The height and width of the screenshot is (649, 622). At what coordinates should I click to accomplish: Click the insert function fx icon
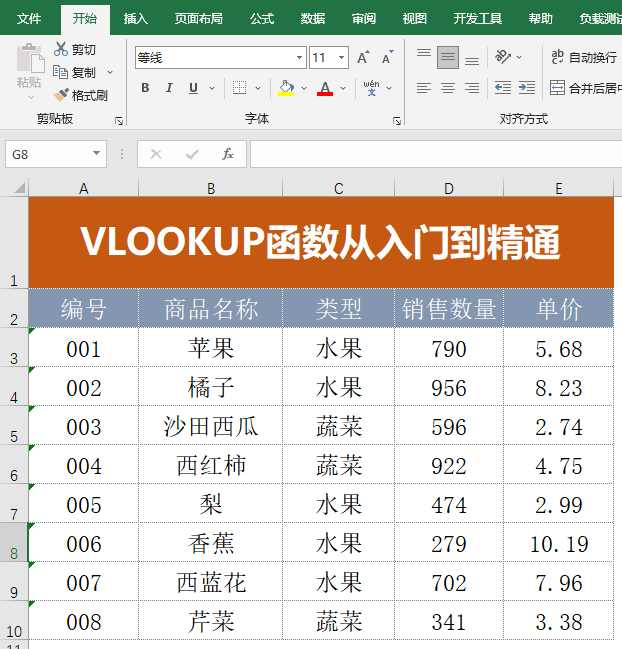(228, 154)
